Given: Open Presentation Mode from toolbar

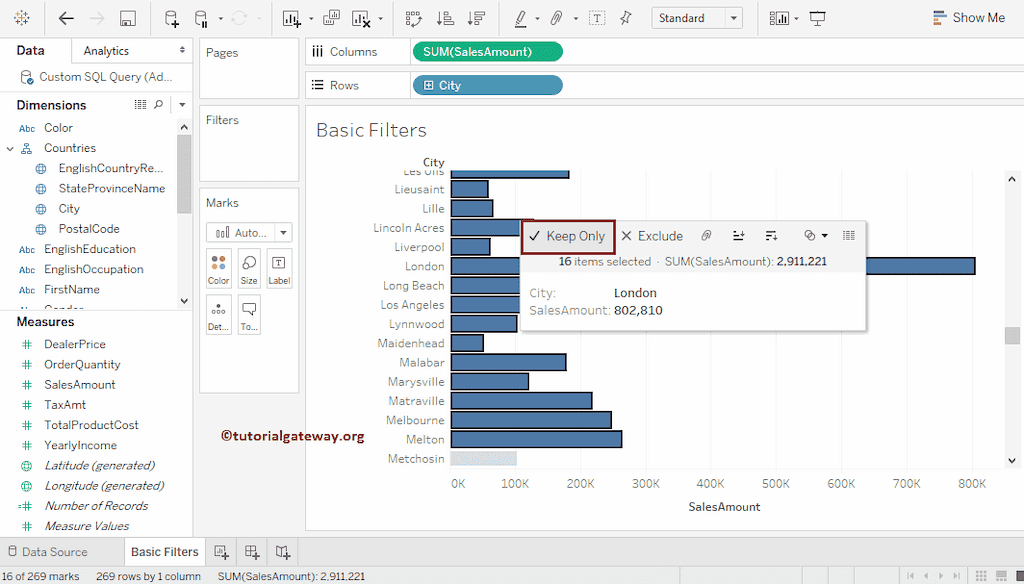Looking at the screenshot, I should point(817,18).
